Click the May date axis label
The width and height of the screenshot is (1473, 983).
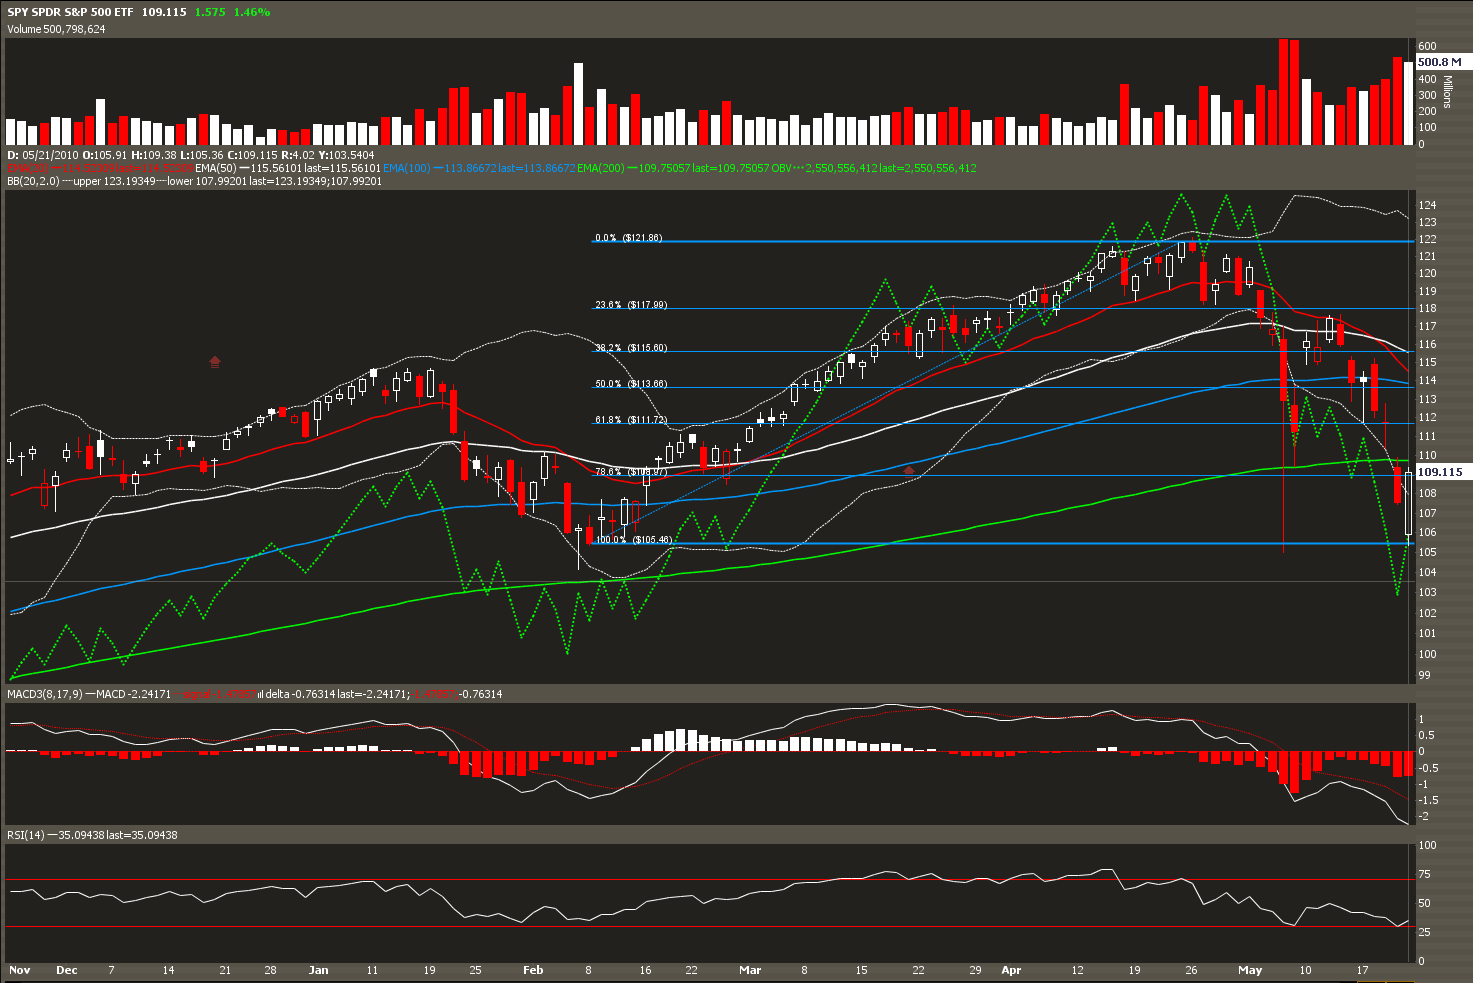(1250, 970)
